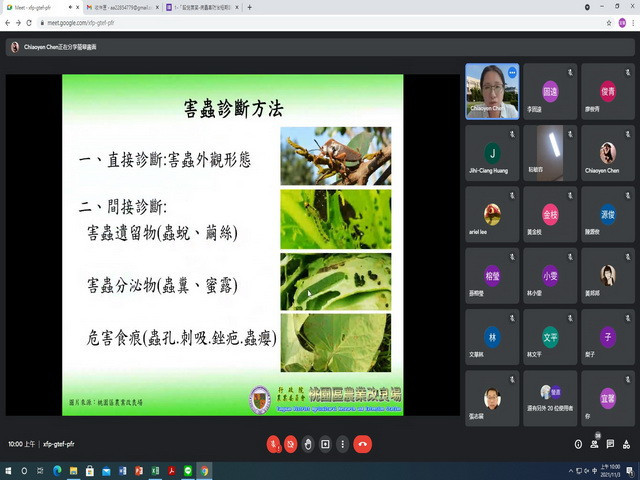
Task: Switch to the third purple-icon tab
Action: click(x=202, y=7)
